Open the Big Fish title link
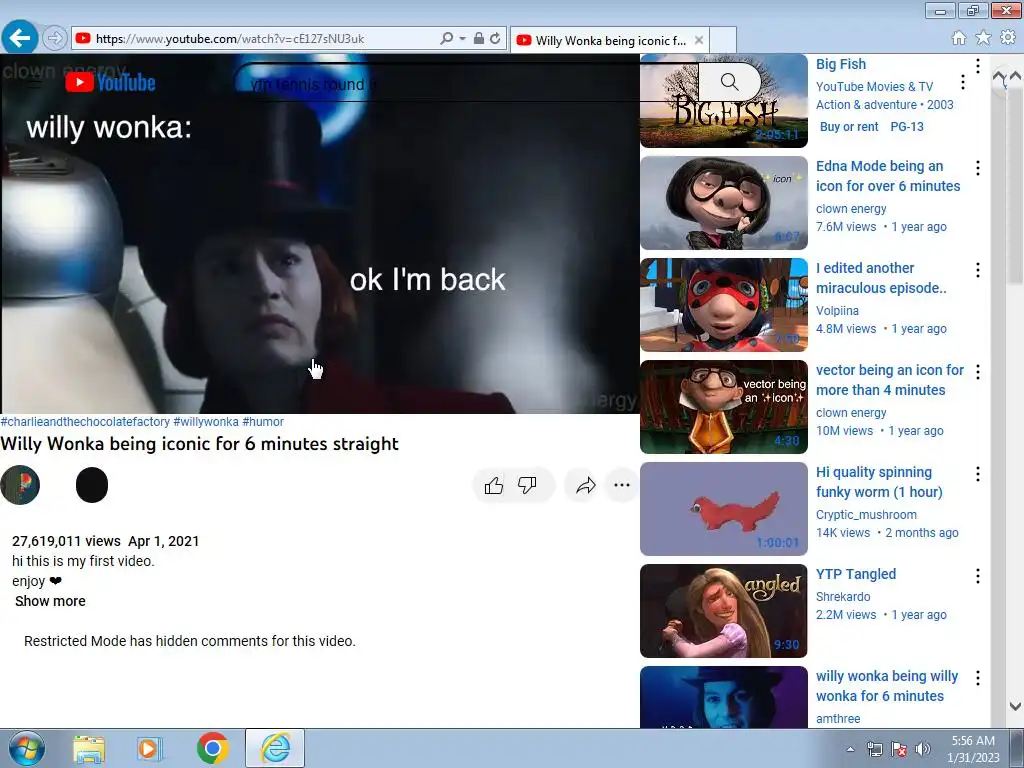Screen dimensions: 1024x768 click(x=840, y=64)
